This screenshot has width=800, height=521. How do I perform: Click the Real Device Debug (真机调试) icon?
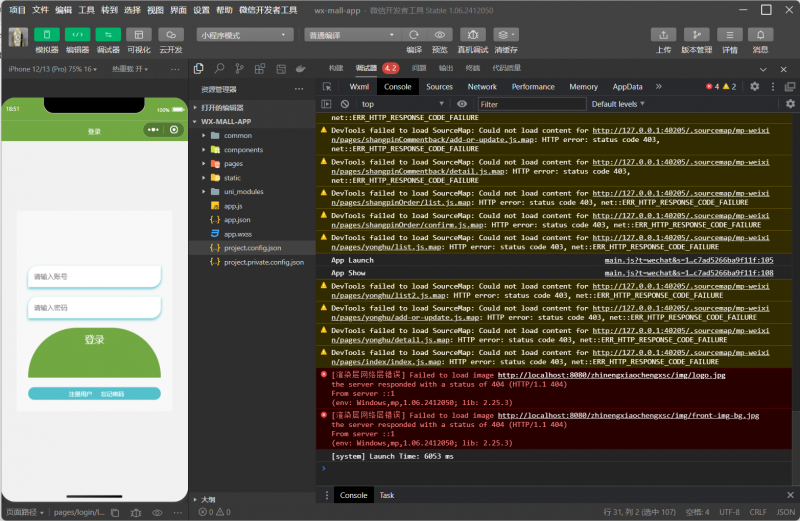pyautogui.click(x=473, y=35)
